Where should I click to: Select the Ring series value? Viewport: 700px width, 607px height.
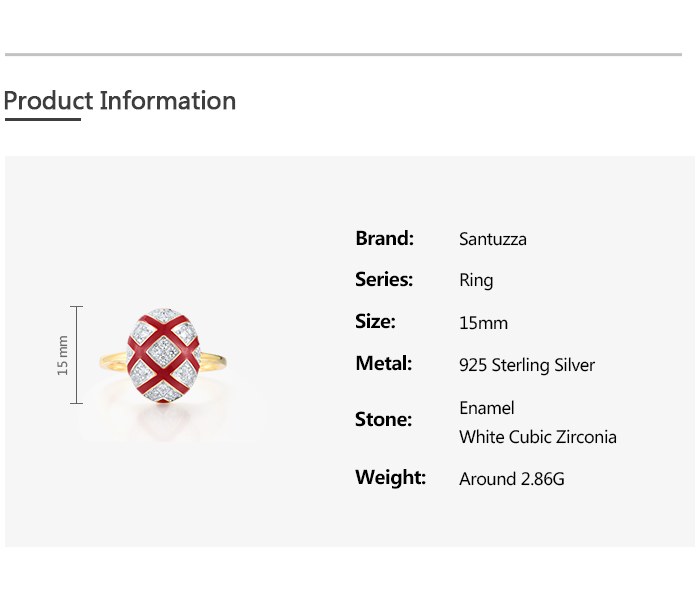point(476,281)
